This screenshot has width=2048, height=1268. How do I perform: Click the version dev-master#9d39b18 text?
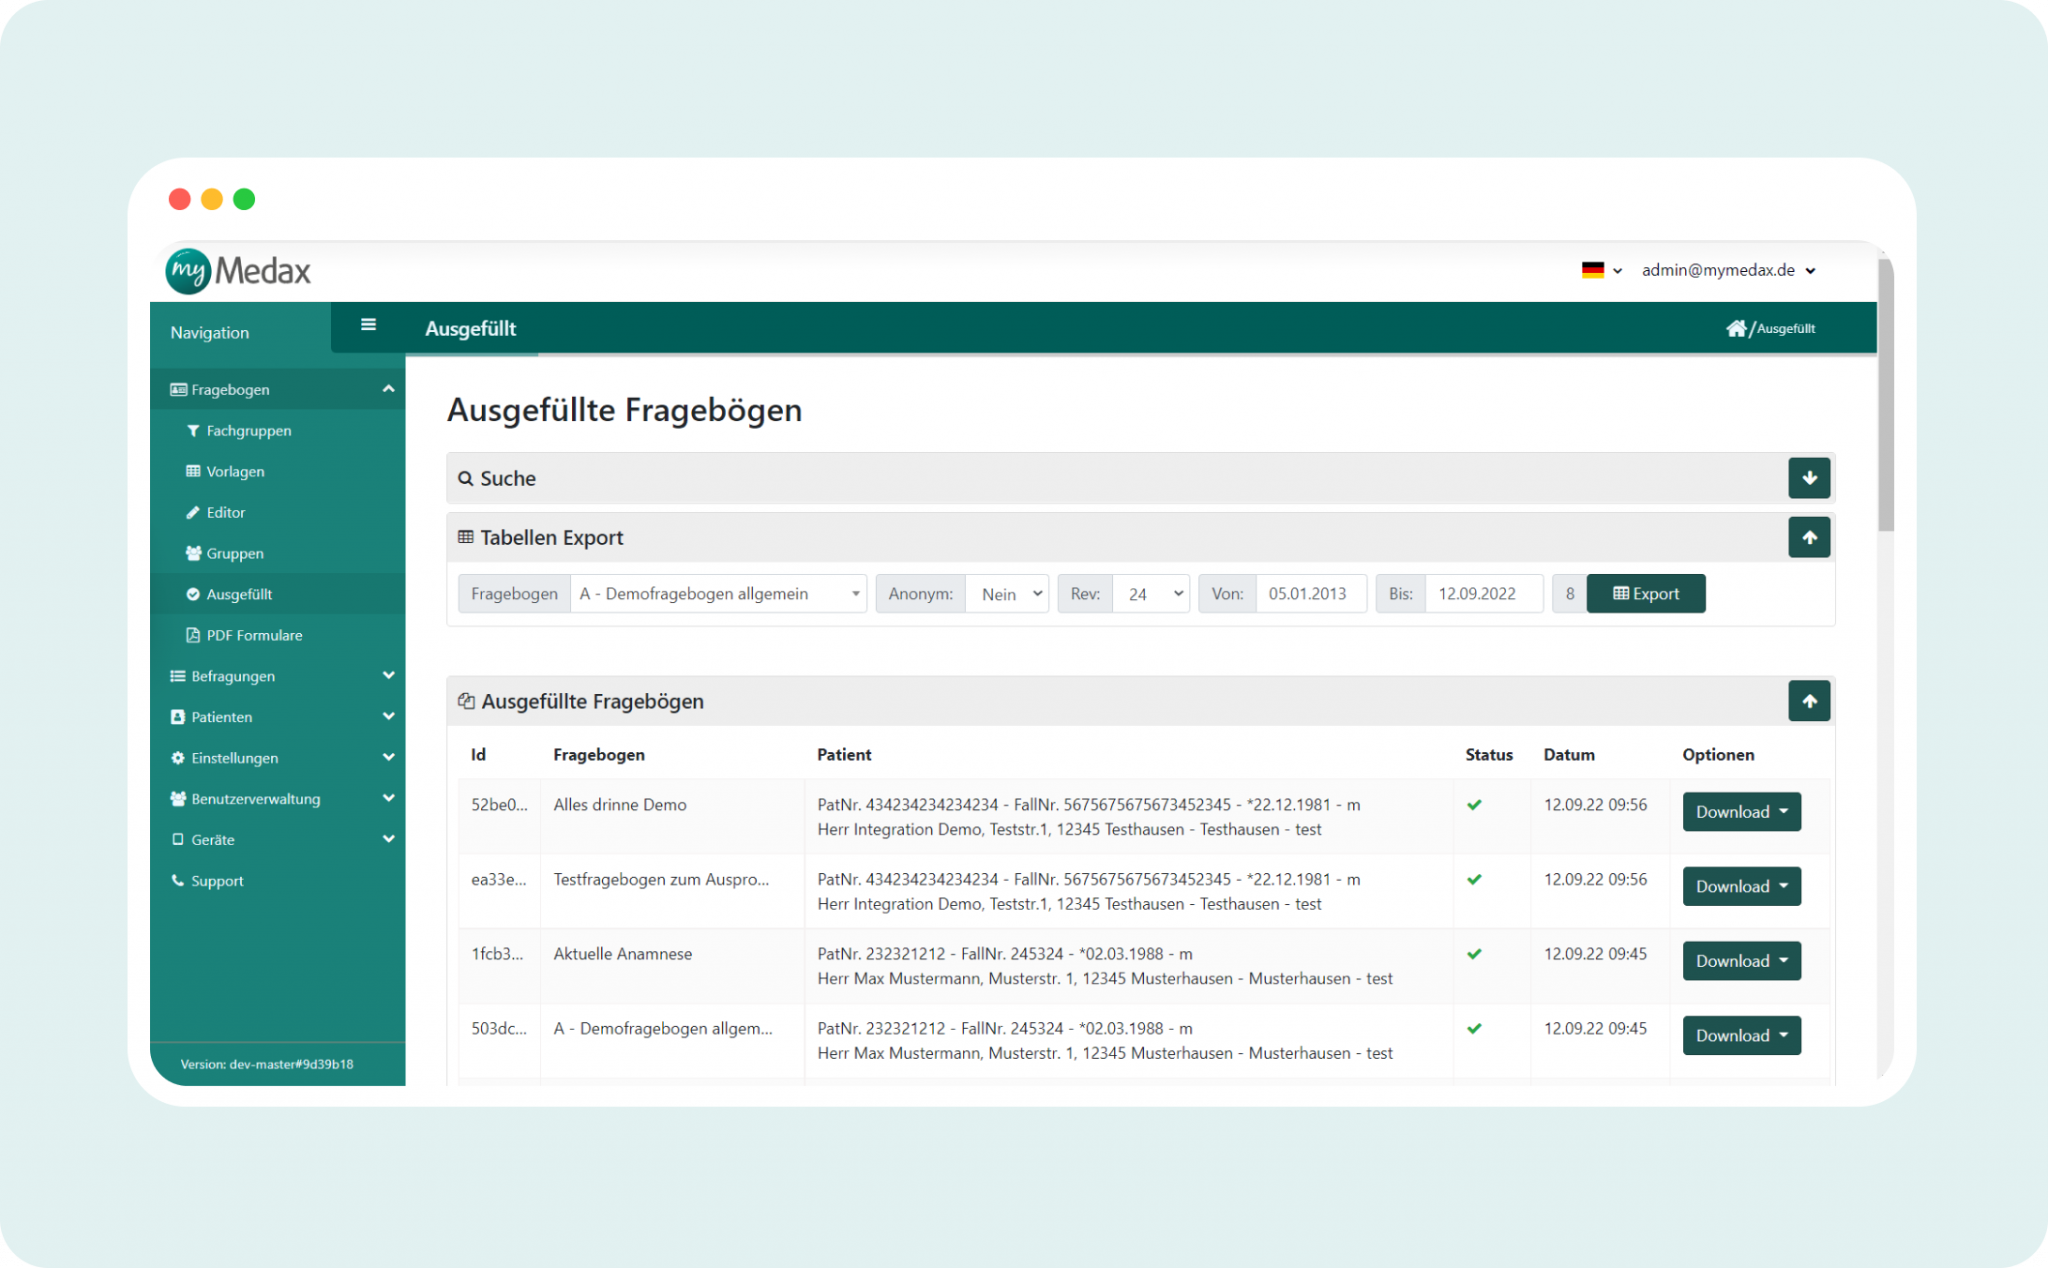coord(267,1064)
